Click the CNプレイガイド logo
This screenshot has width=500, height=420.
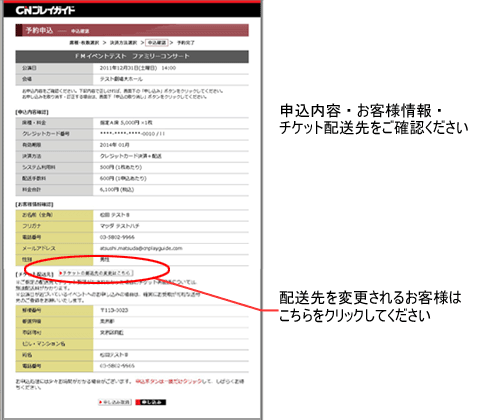click(x=45, y=10)
